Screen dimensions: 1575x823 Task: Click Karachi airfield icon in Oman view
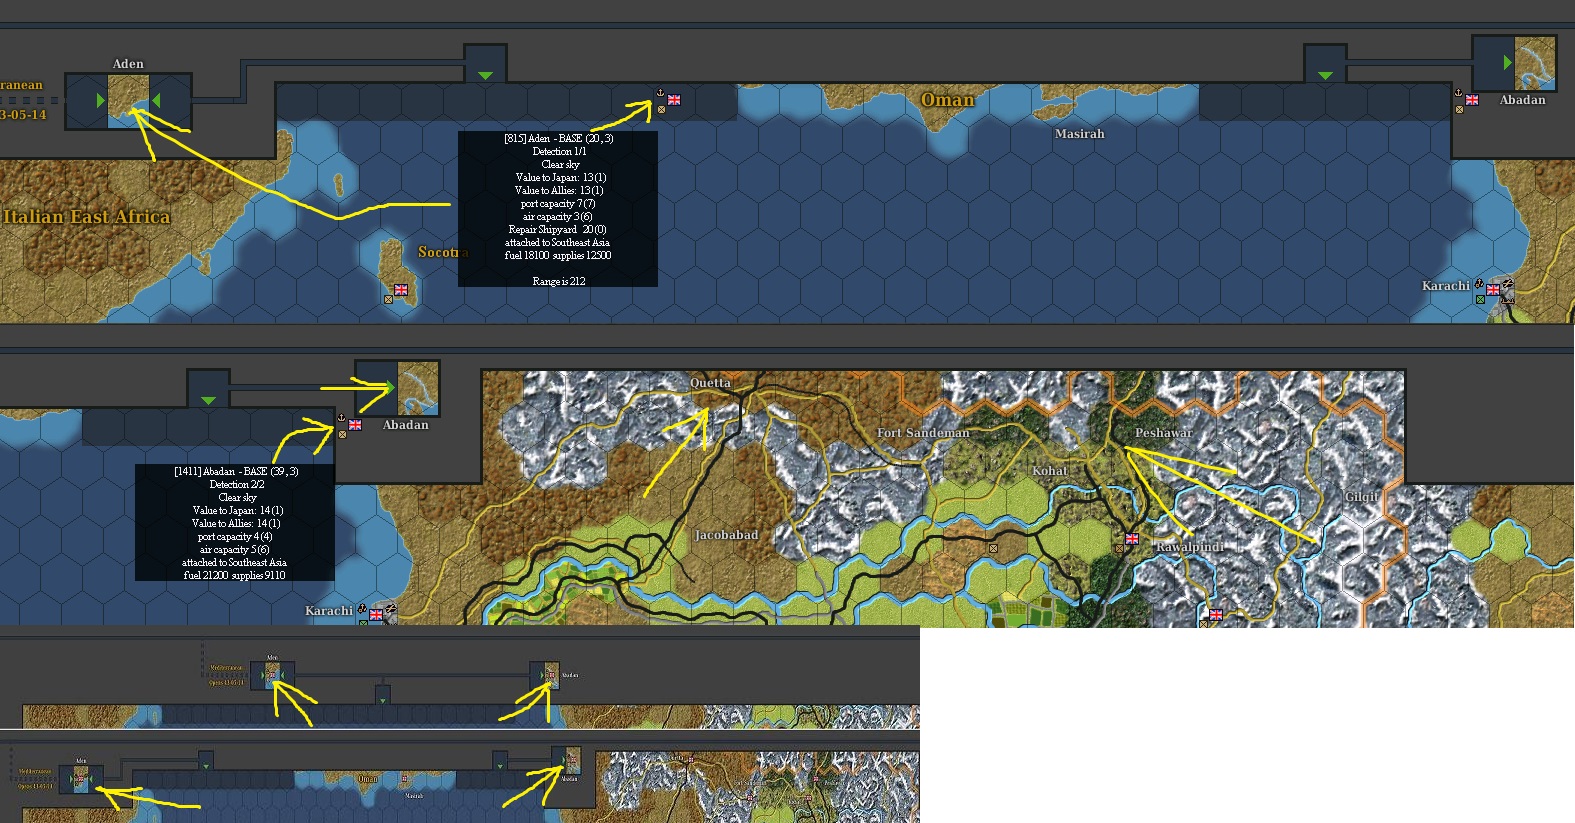1507,284
